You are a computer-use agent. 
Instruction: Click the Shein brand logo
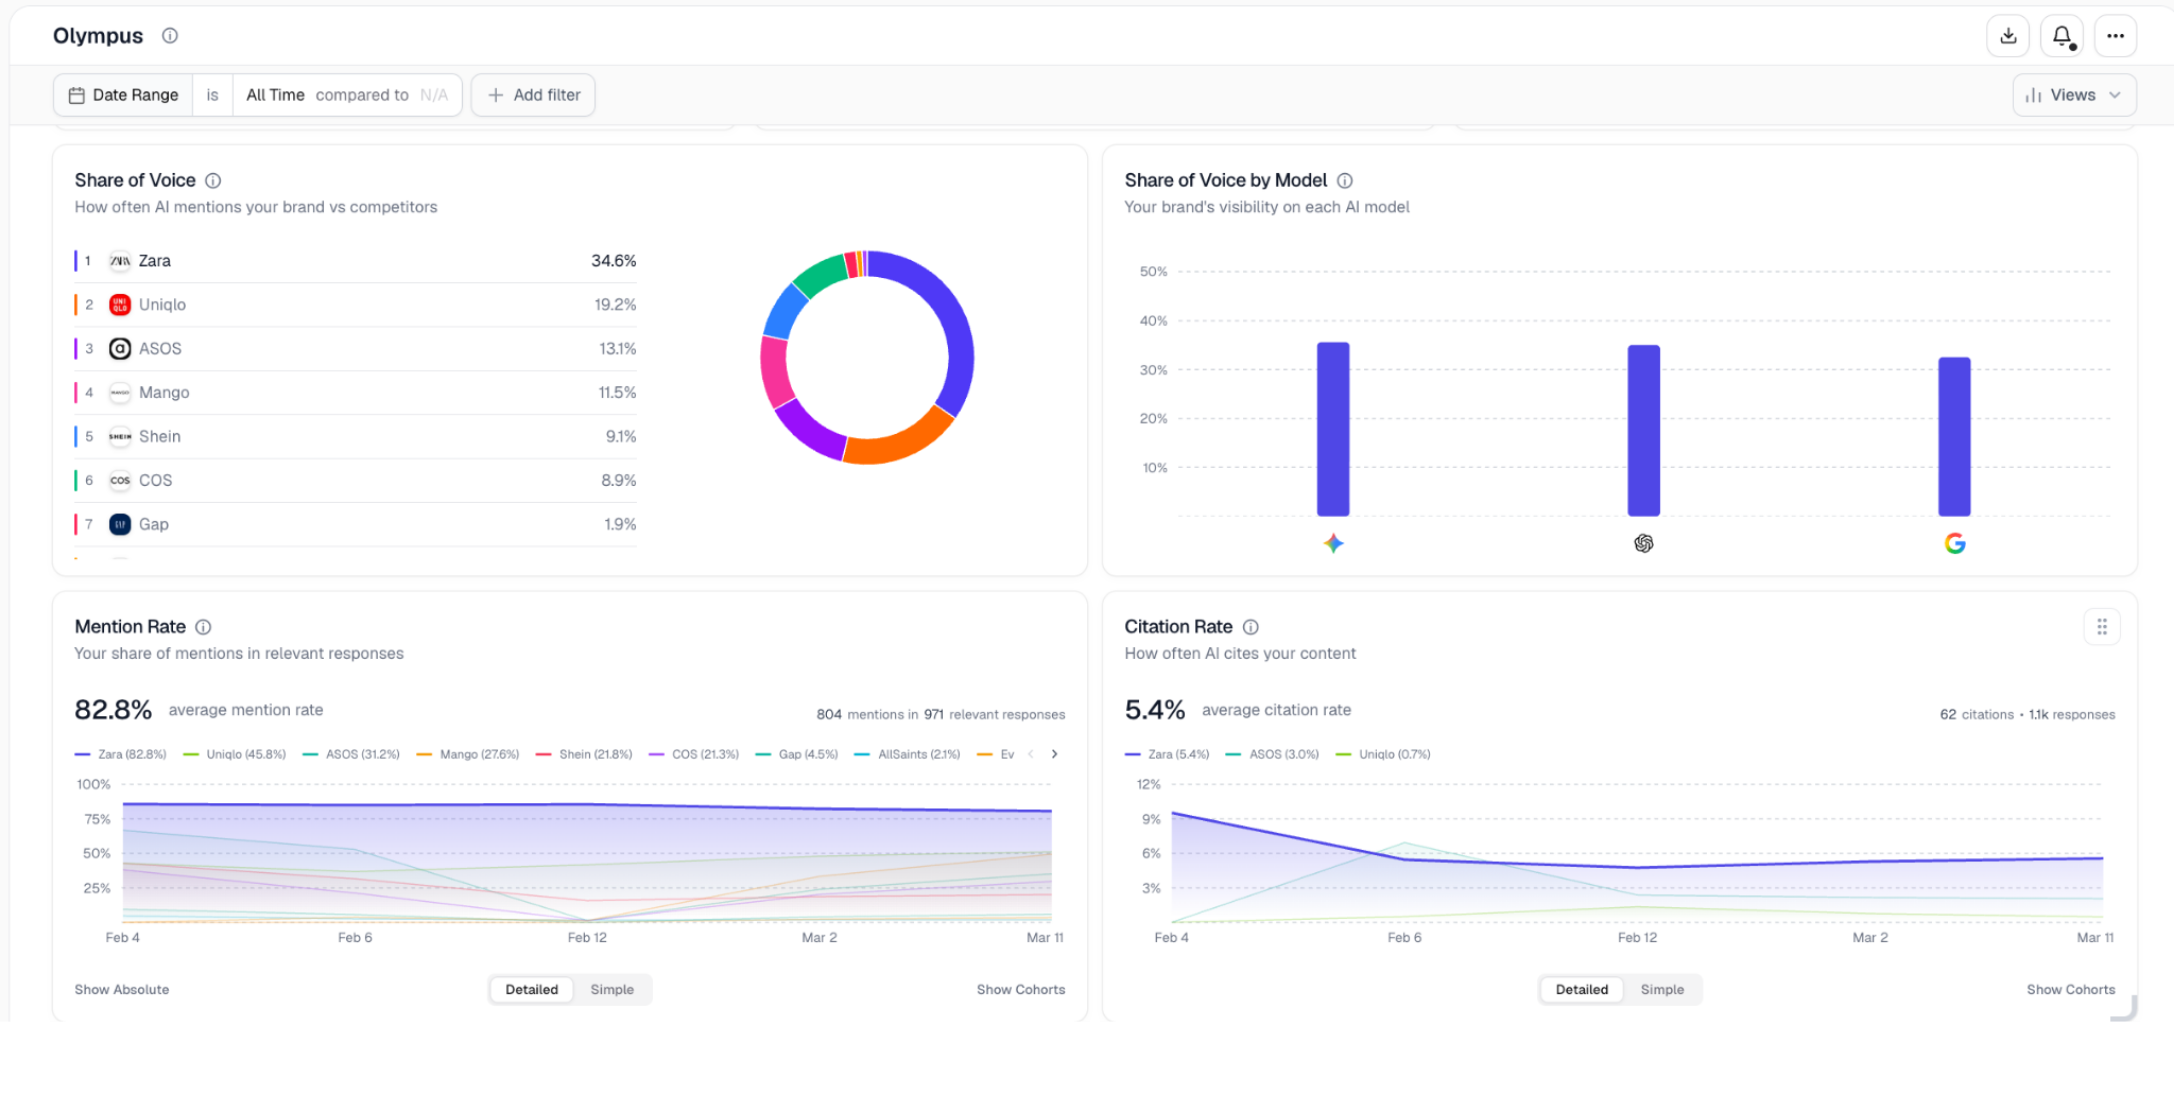pyautogui.click(x=120, y=437)
